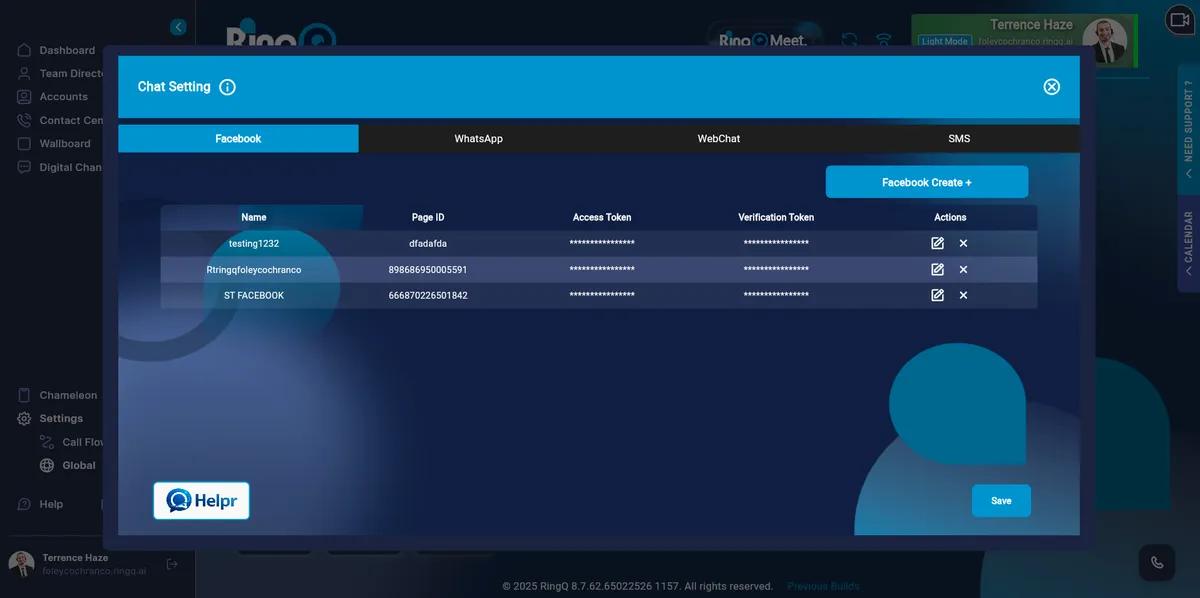Switch to the WebChat tab
This screenshot has height=598, width=1200.
719,139
